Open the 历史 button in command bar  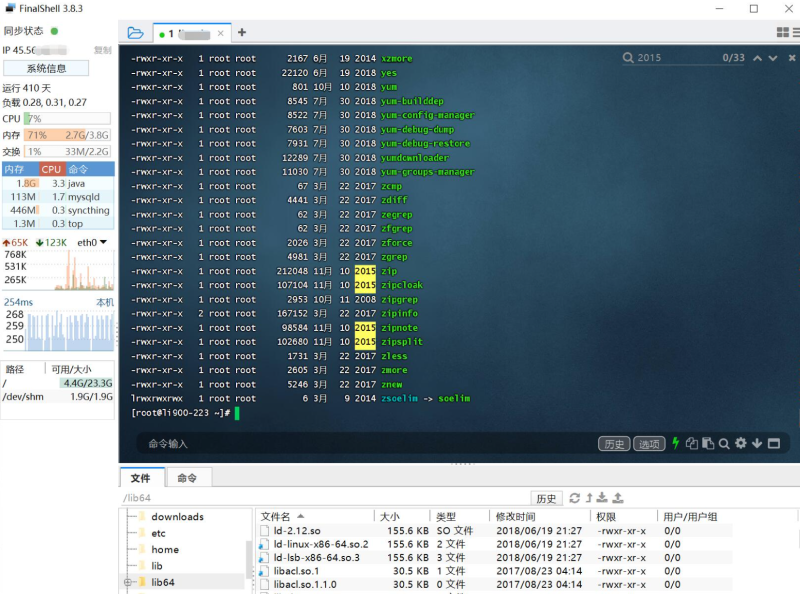coord(614,444)
